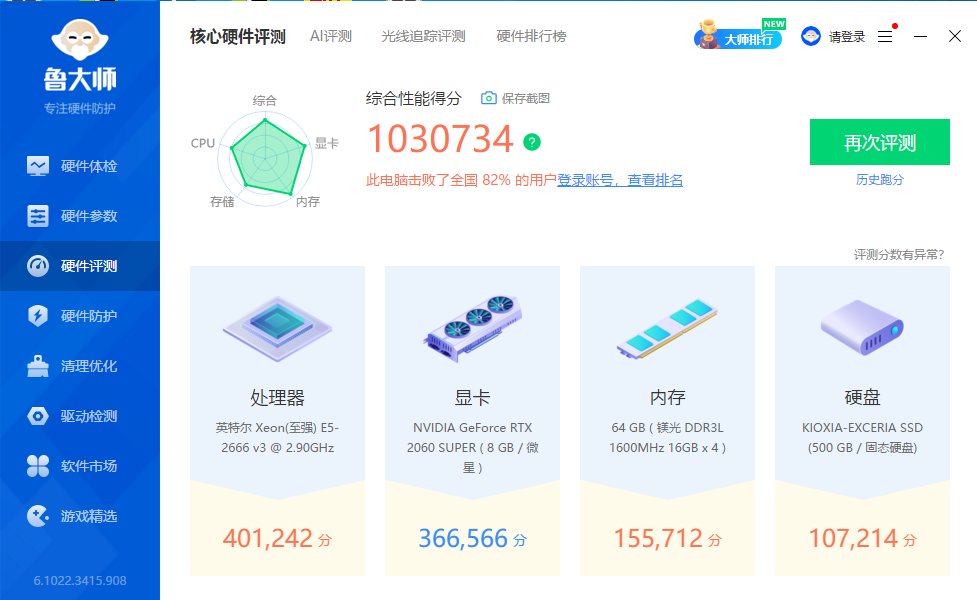Click the 硬件防护 shield icon
Image resolution: width=977 pixels, height=600 pixels.
click(x=38, y=316)
